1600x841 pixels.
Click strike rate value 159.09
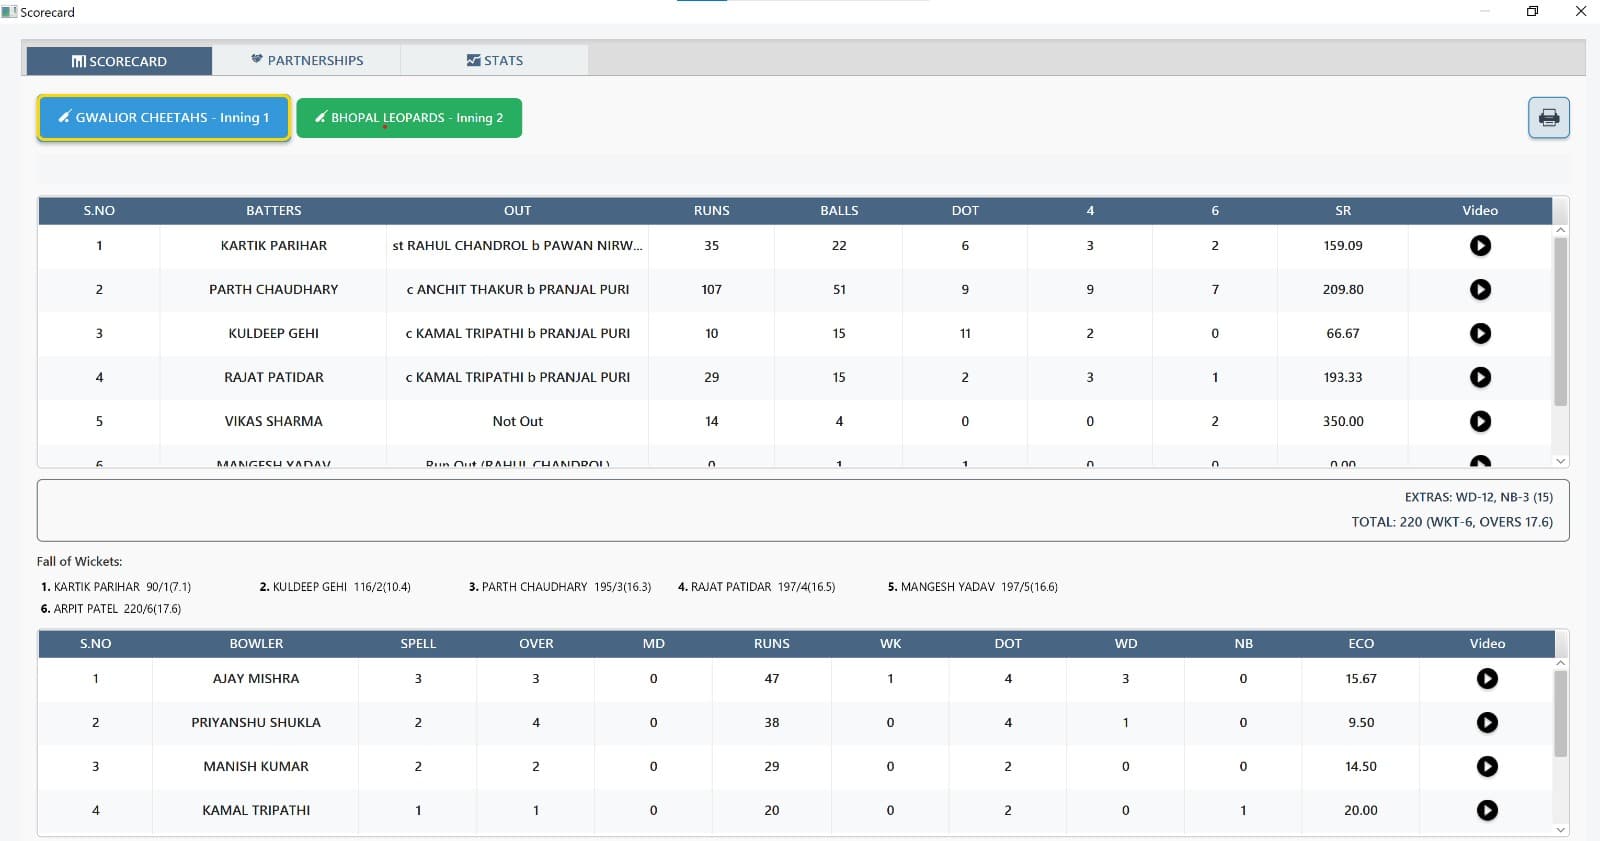pos(1342,245)
